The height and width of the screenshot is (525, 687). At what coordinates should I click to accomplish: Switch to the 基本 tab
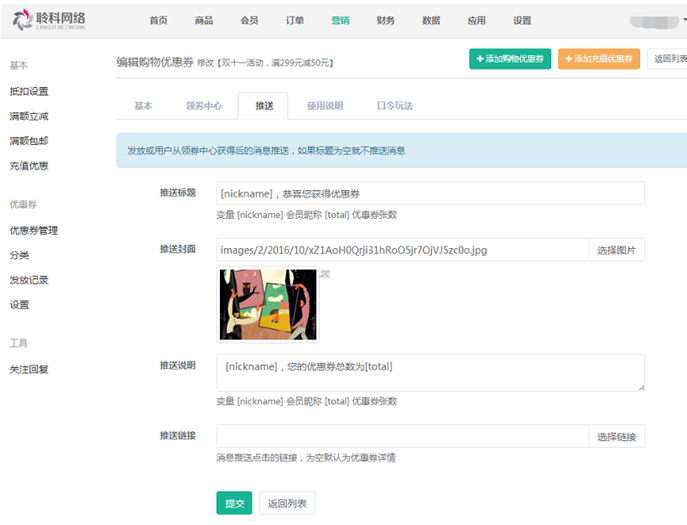143,106
